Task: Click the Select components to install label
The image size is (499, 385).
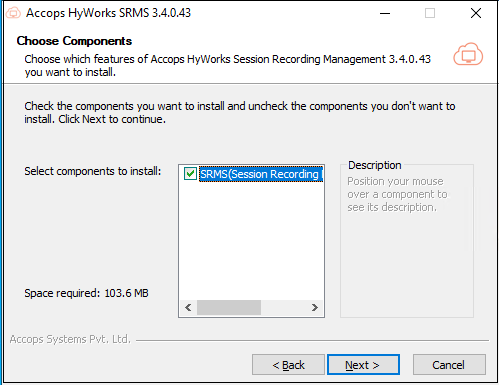Action: [x=93, y=171]
